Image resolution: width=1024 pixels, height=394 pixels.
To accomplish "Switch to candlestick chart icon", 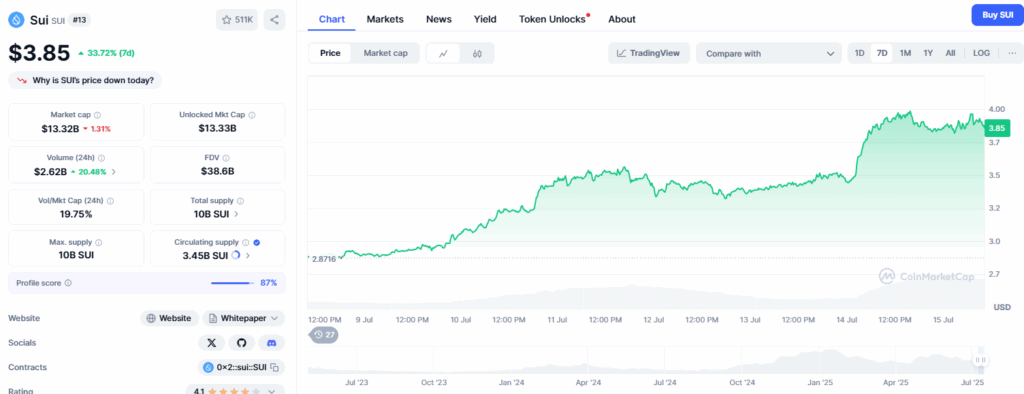I will tap(477, 54).
